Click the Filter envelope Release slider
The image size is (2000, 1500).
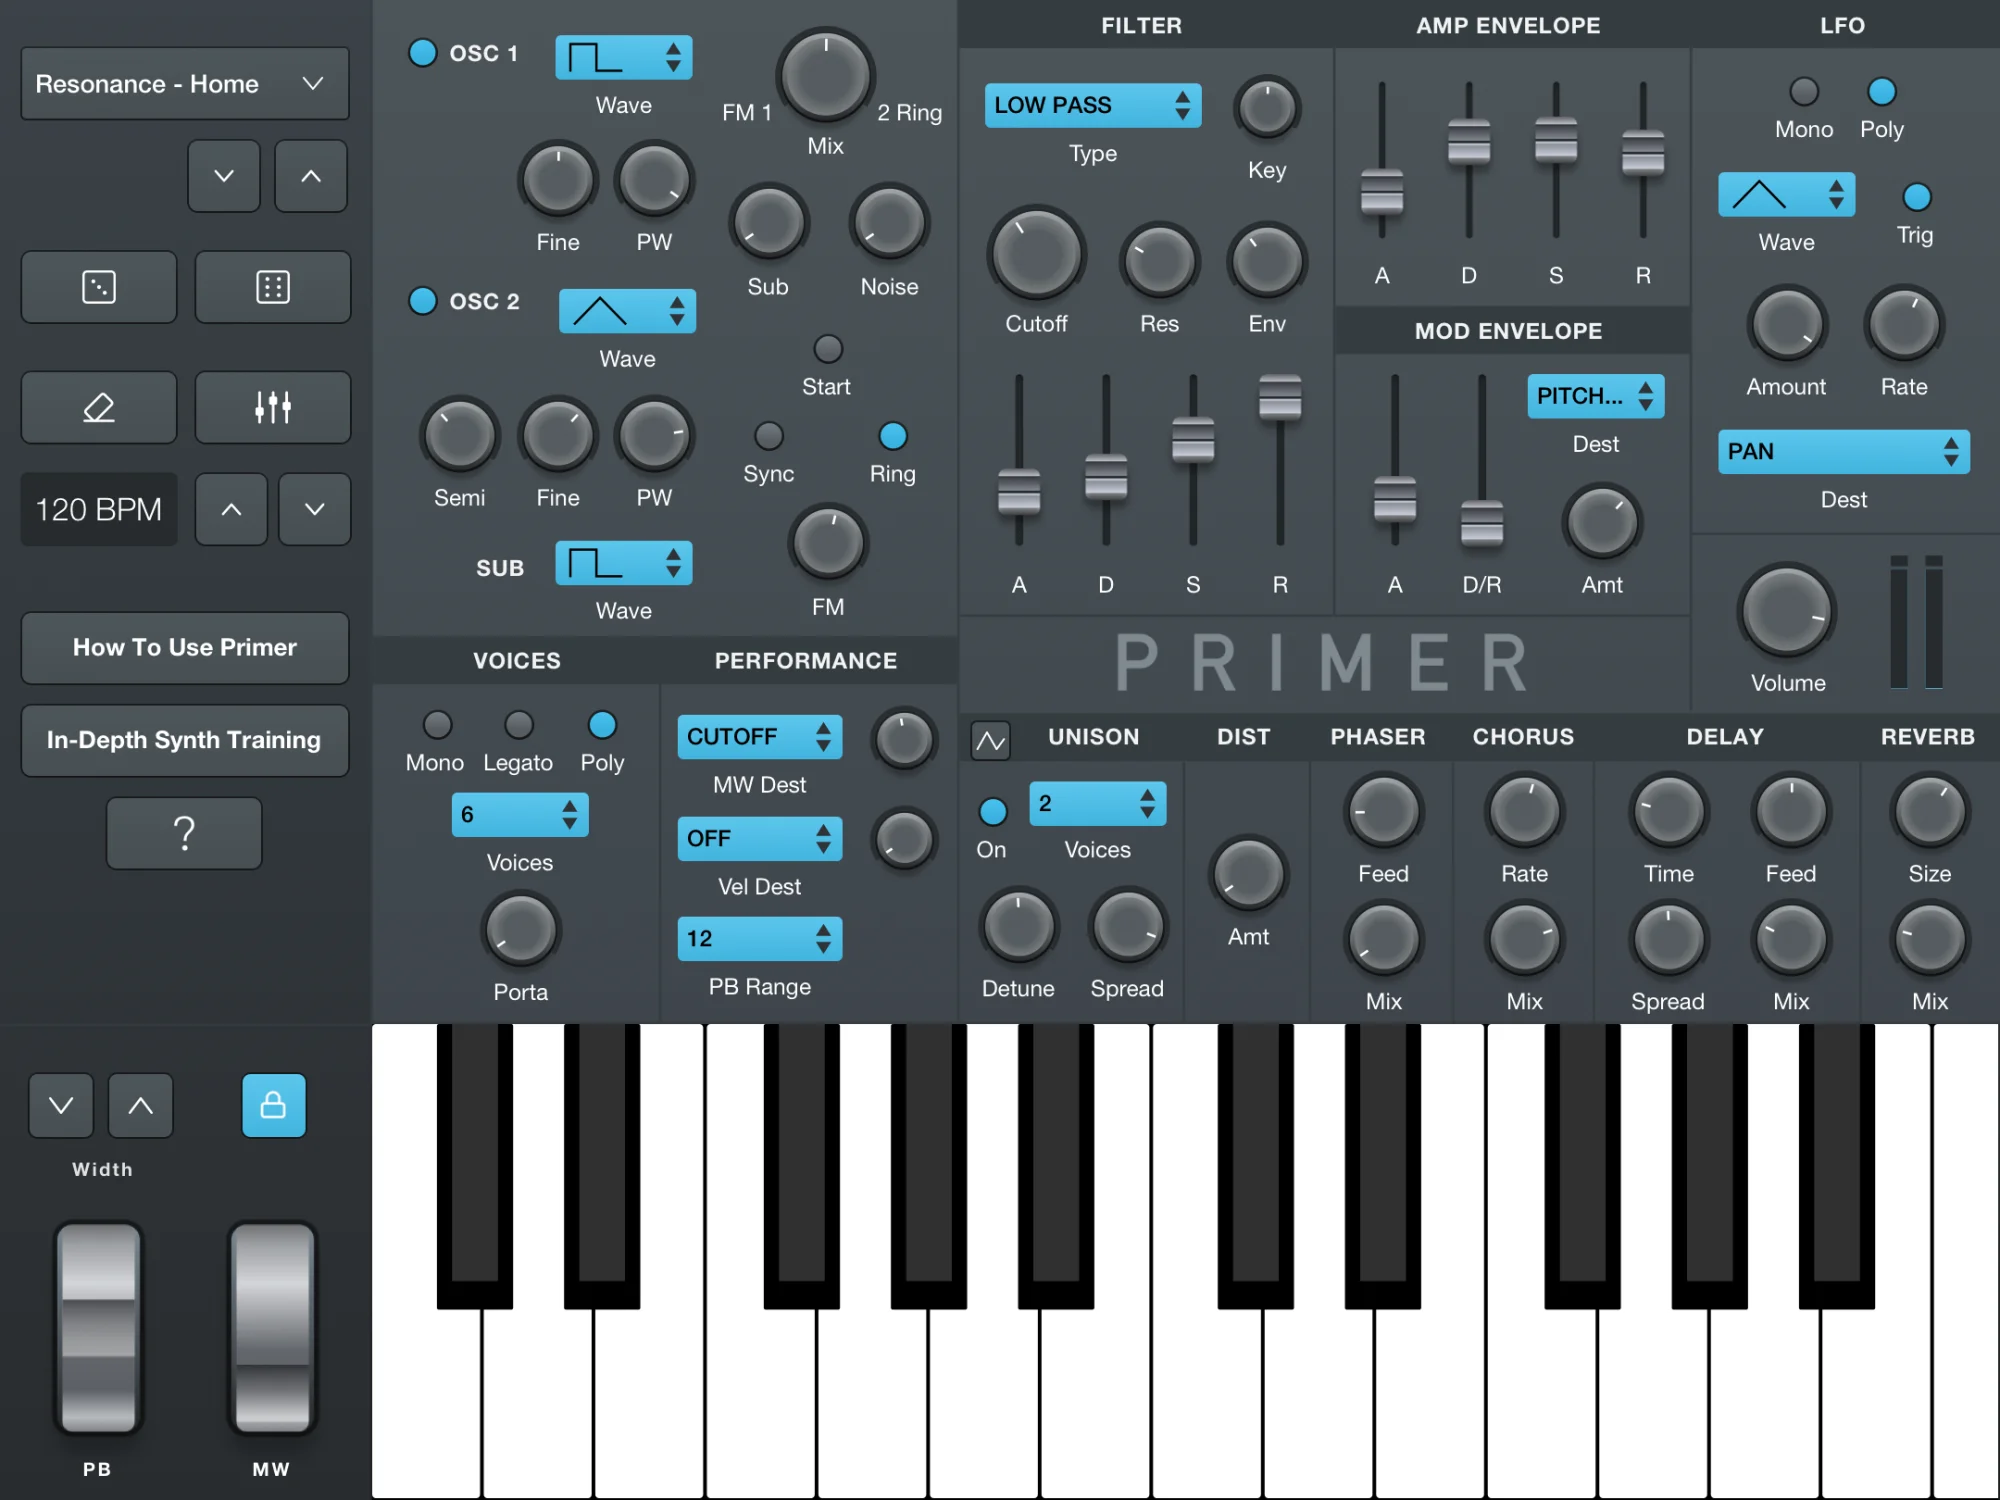click(x=1280, y=396)
